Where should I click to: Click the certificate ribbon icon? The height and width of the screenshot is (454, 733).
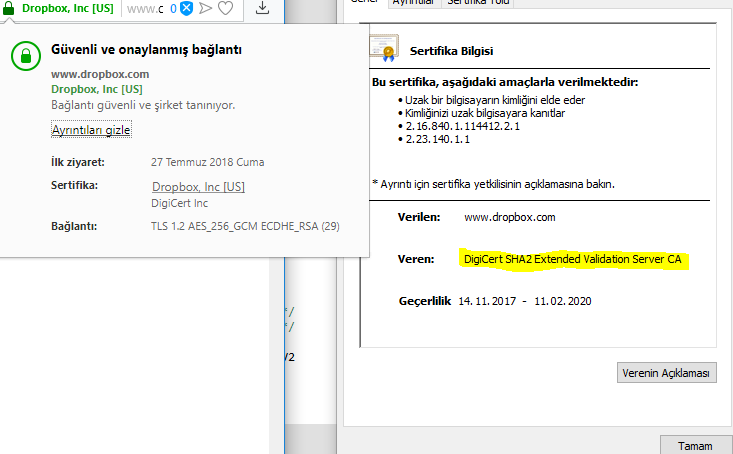click(384, 48)
